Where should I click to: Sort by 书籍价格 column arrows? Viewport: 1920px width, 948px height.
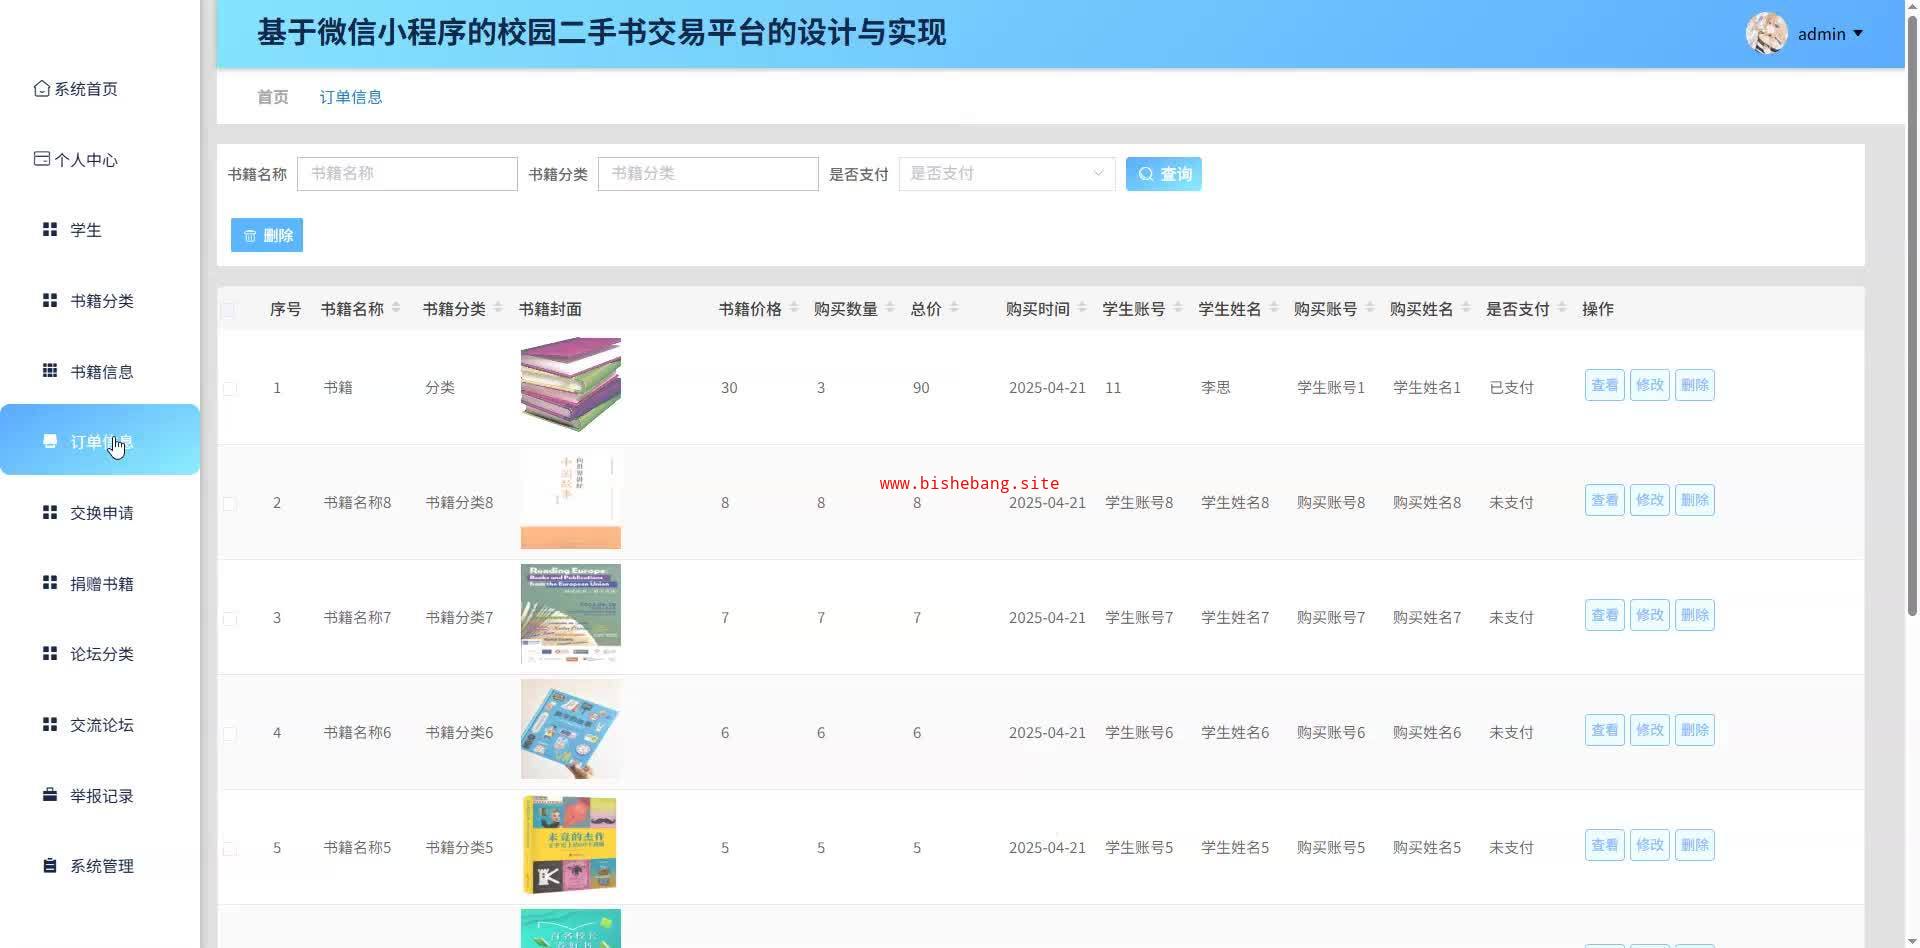coord(794,309)
